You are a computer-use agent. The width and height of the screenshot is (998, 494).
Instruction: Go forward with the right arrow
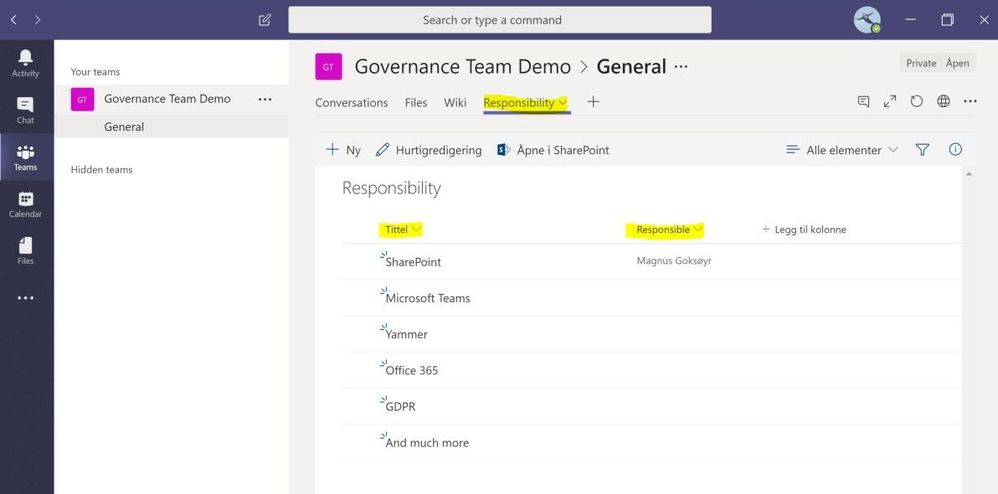coord(38,20)
